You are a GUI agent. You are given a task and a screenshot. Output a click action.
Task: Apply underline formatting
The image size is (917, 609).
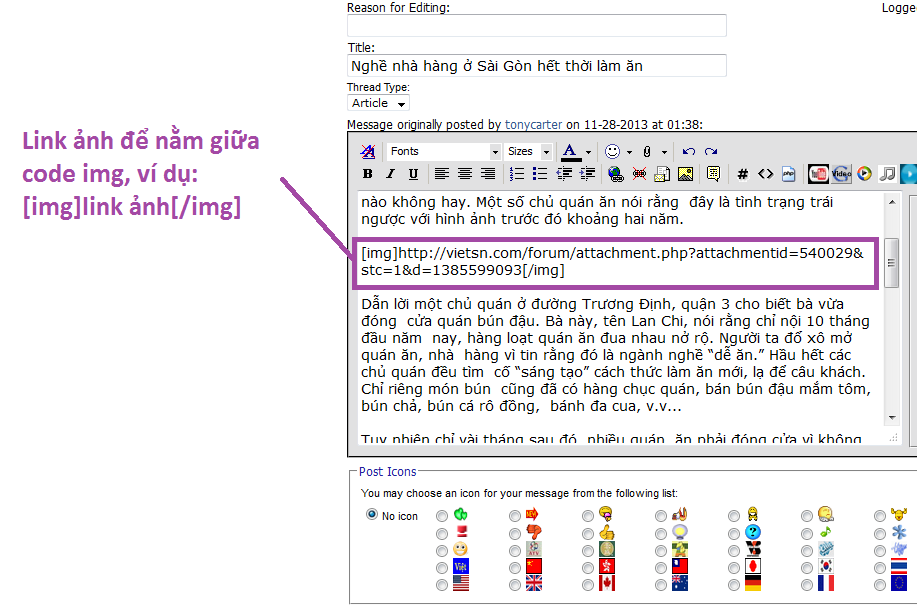pos(413,174)
